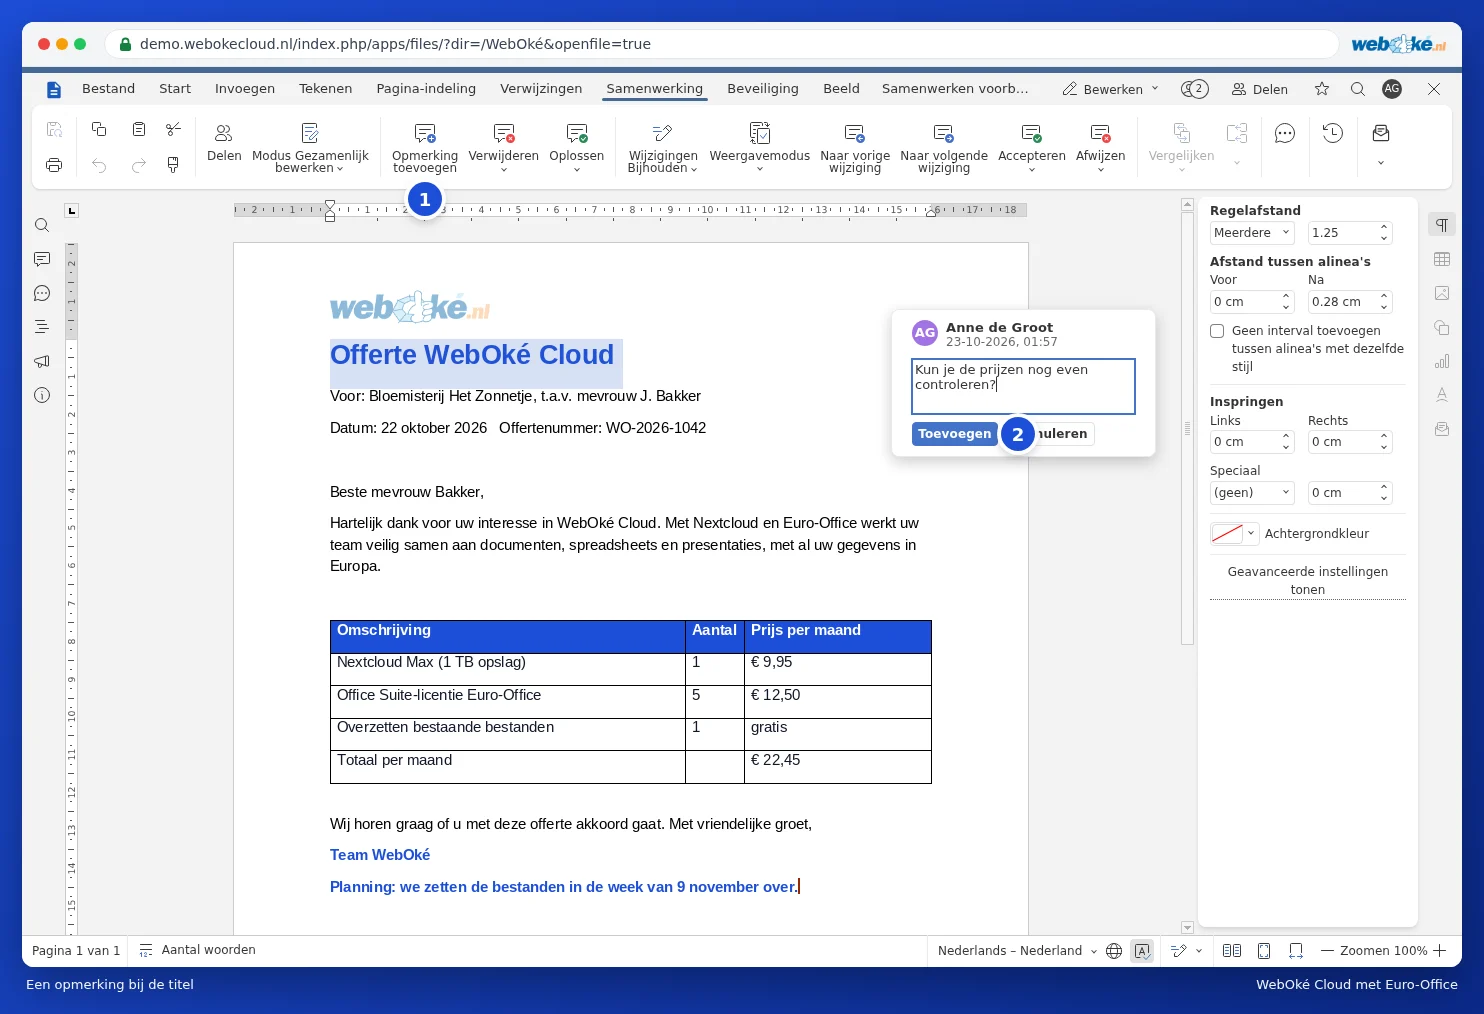Click the Achtergrondkleur color swatch

point(1227,534)
